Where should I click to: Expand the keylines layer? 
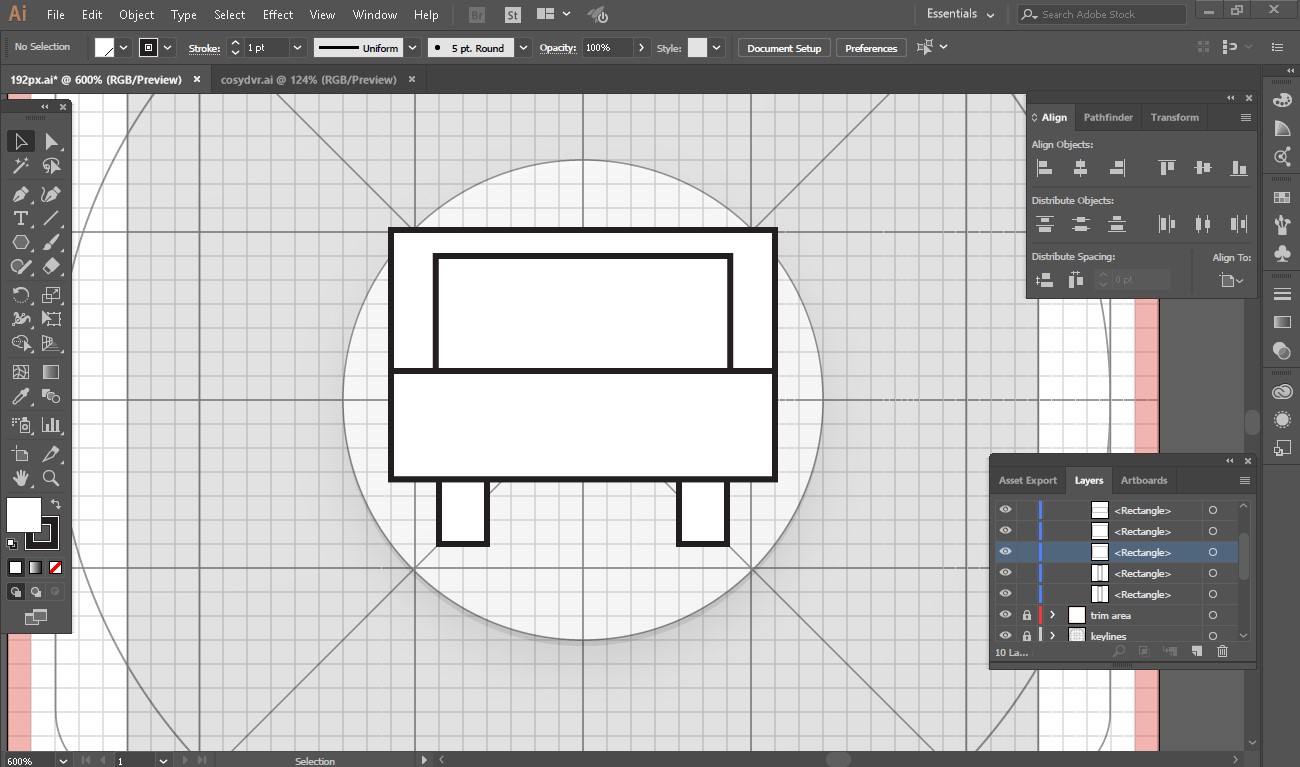tap(1052, 636)
